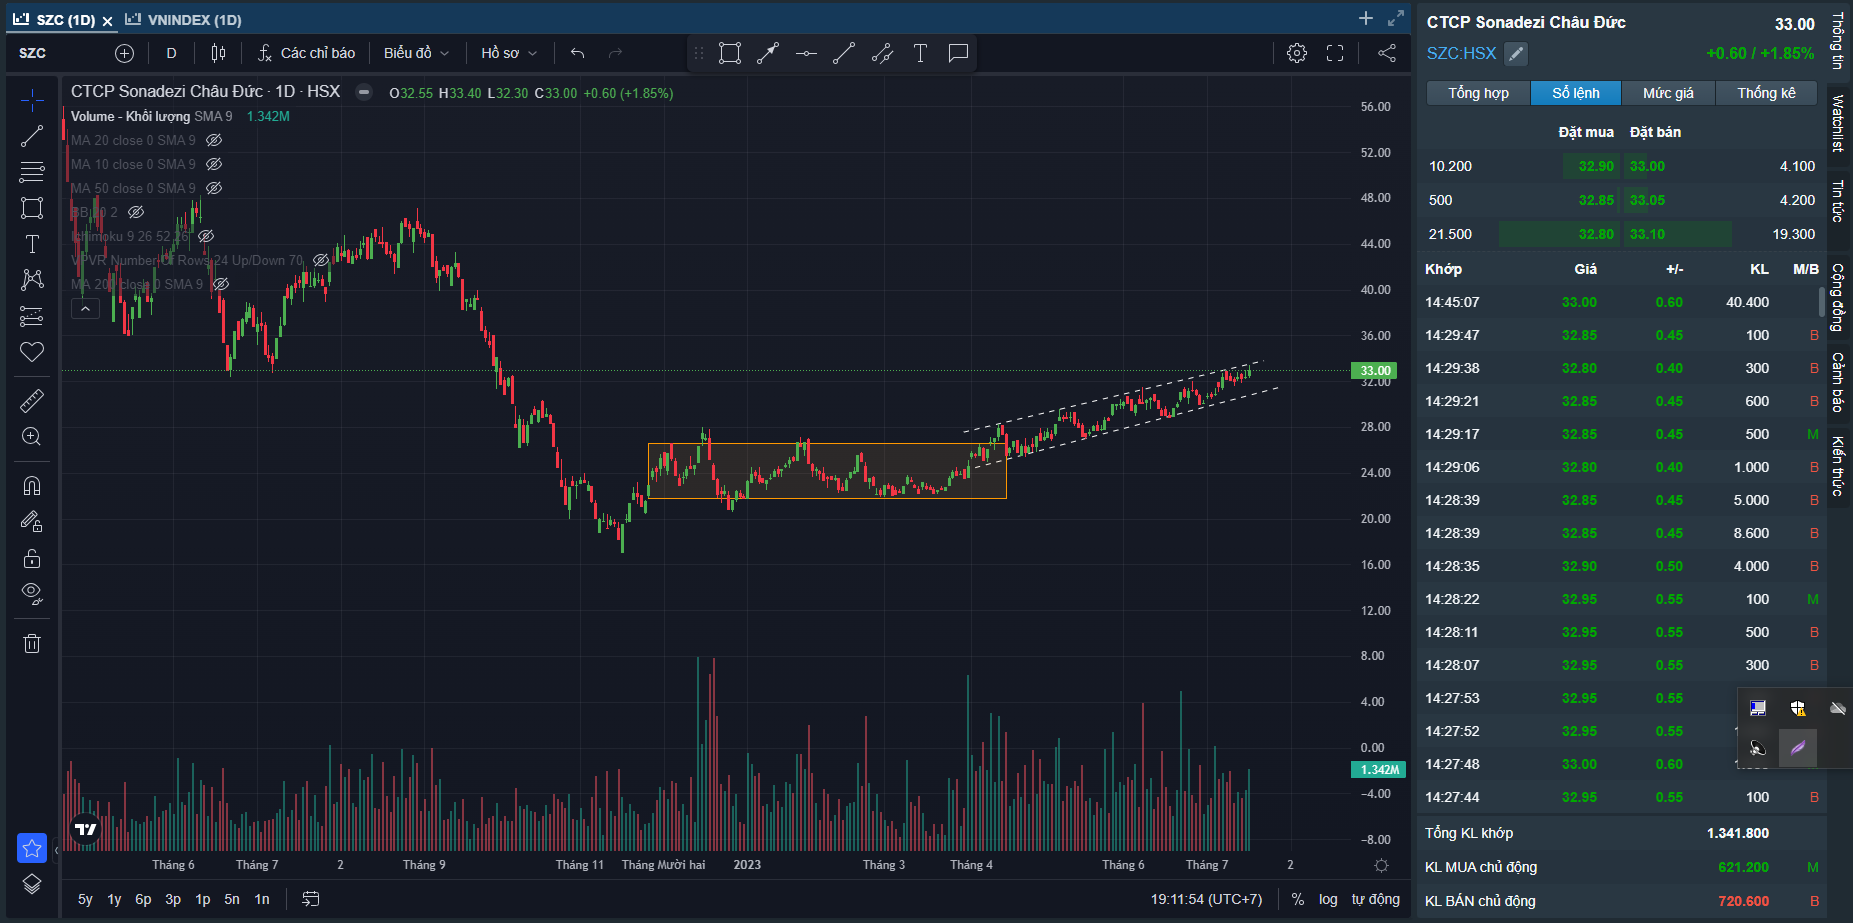Expand the Biểu đồ dropdown
This screenshot has height=923, width=1853.
(x=416, y=53)
